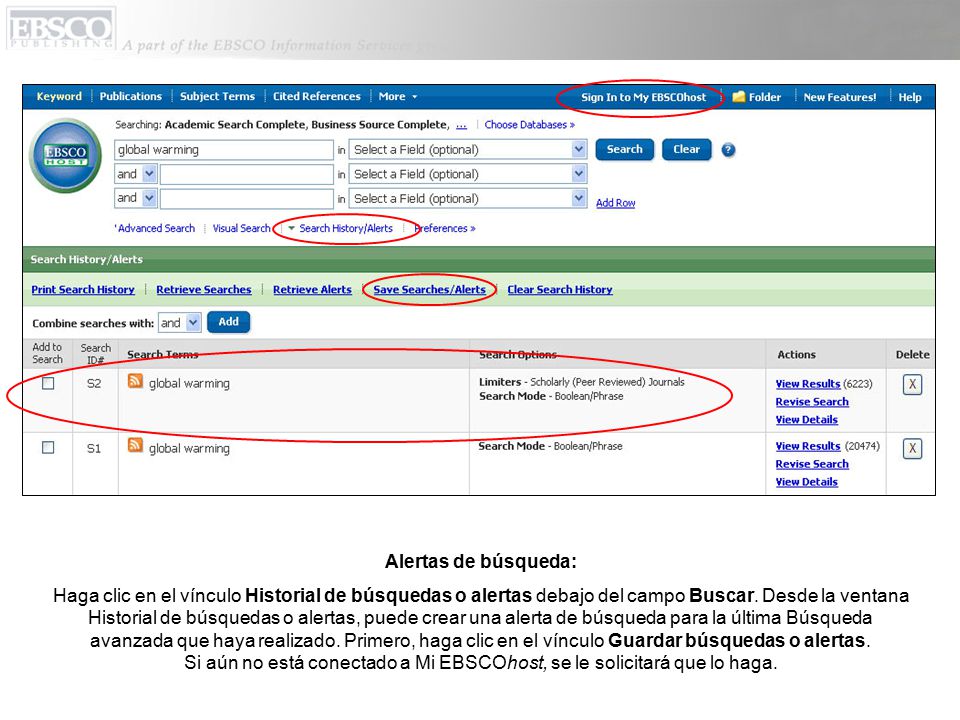The height and width of the screenshot is (720, 960).
Task: Click the Add Row link
Action: (615, 203)
